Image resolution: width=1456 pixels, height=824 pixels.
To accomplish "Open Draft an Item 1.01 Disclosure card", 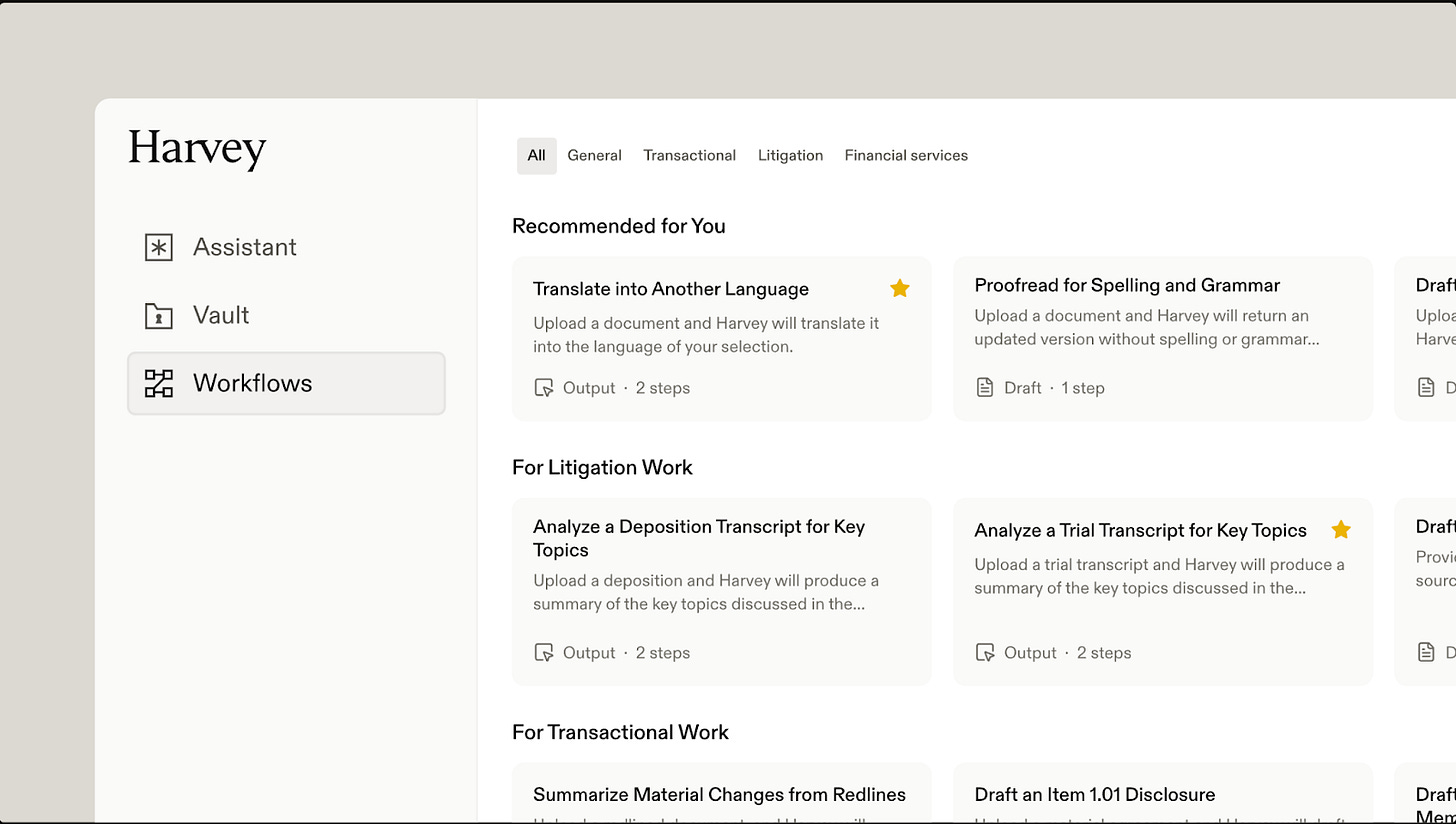I will [x=1163, y=793].
